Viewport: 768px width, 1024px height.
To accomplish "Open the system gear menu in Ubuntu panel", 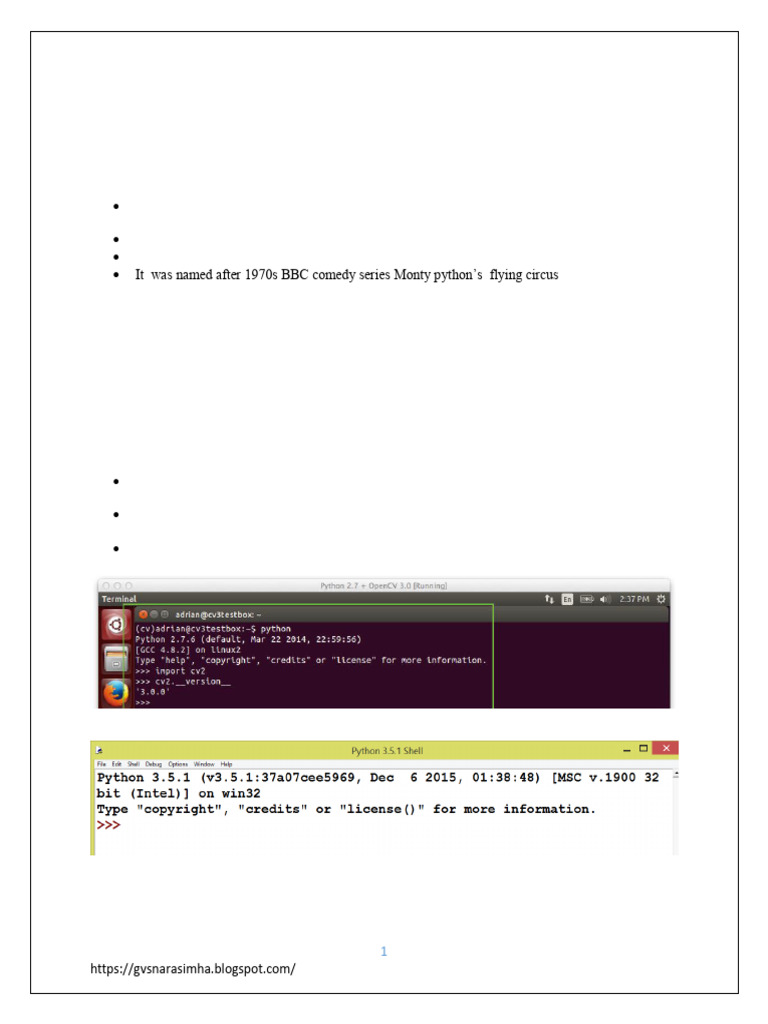I will click(x=661, y=599).
